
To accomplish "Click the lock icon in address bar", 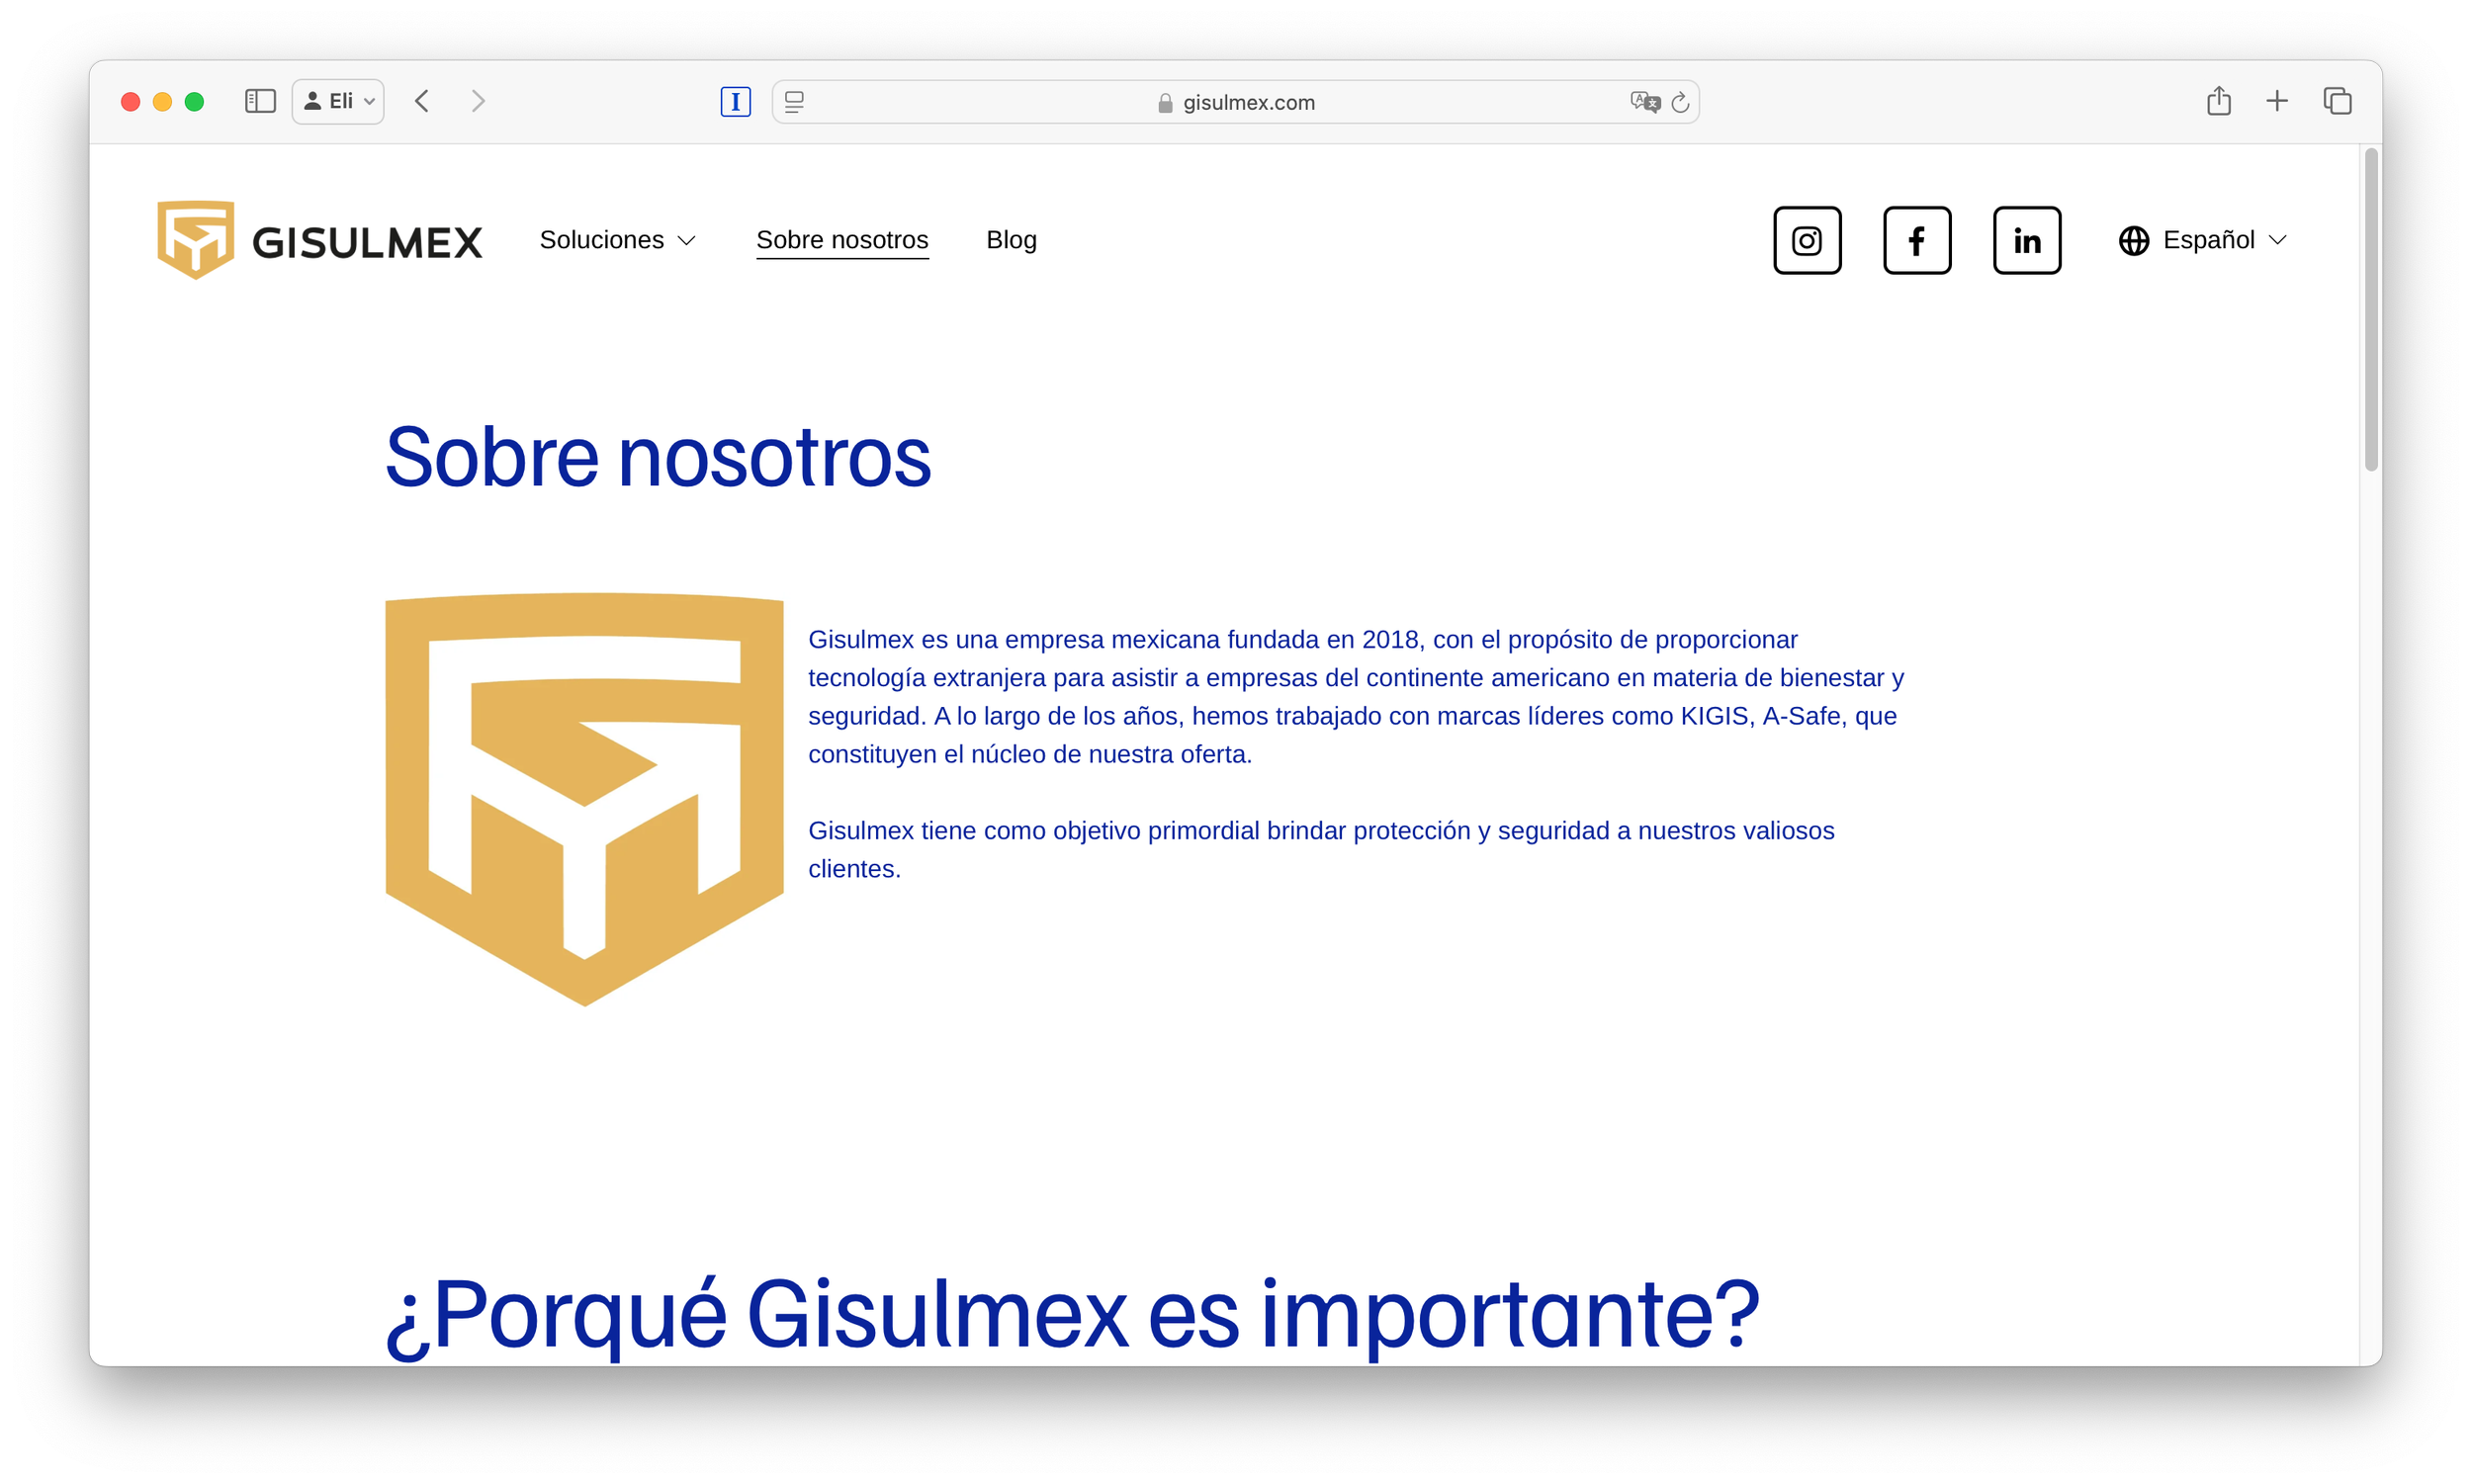I will tap(1165, 102).
